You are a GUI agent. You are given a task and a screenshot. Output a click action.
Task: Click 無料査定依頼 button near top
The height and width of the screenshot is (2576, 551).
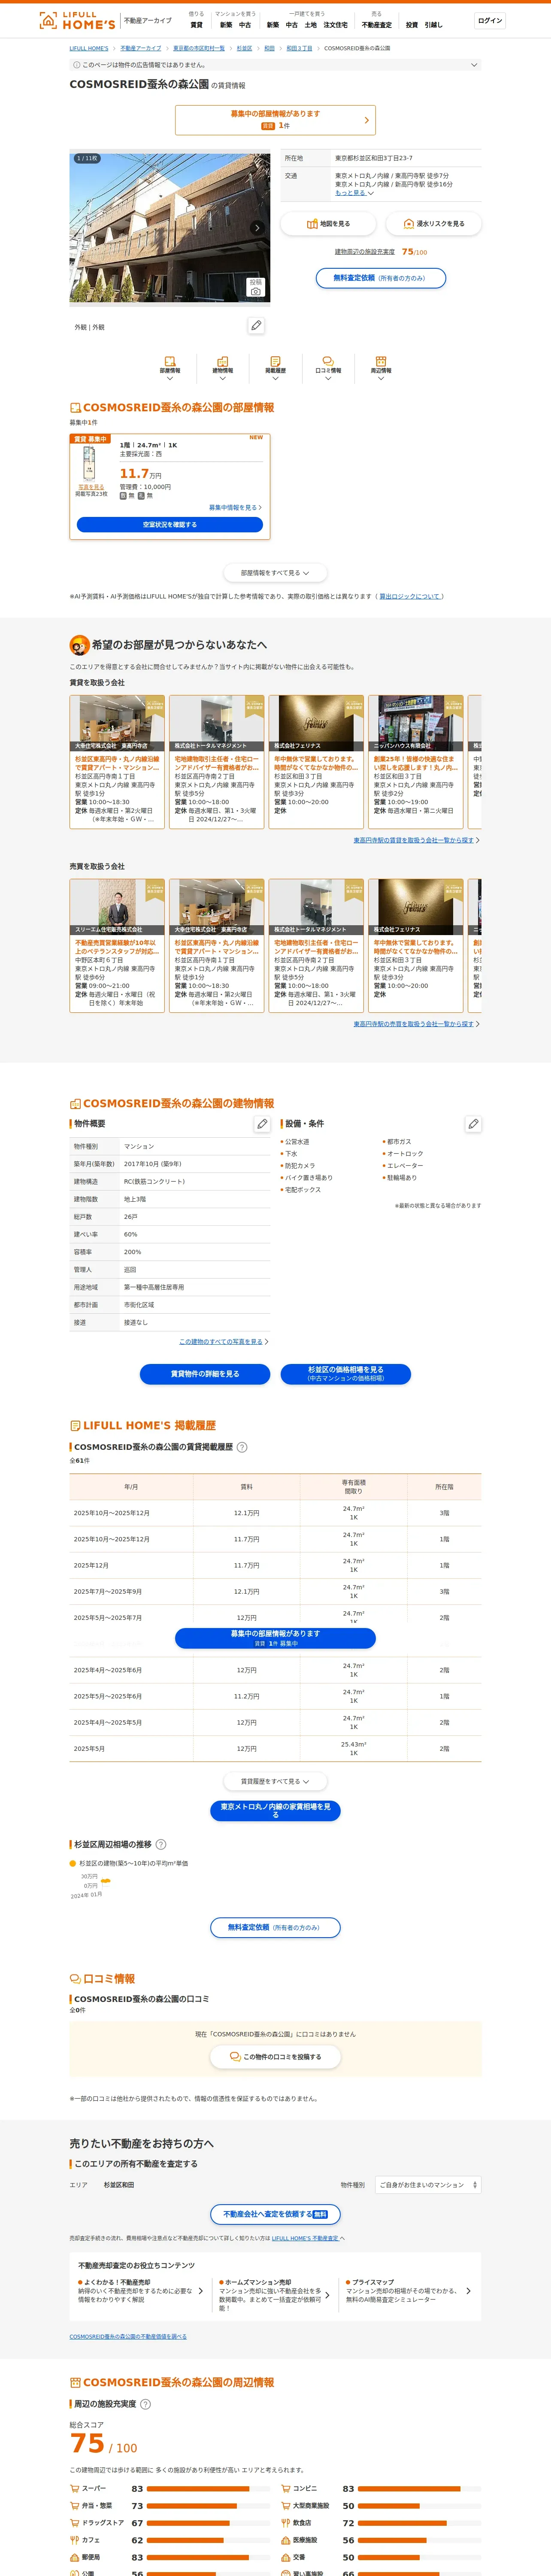coord(380,278)
